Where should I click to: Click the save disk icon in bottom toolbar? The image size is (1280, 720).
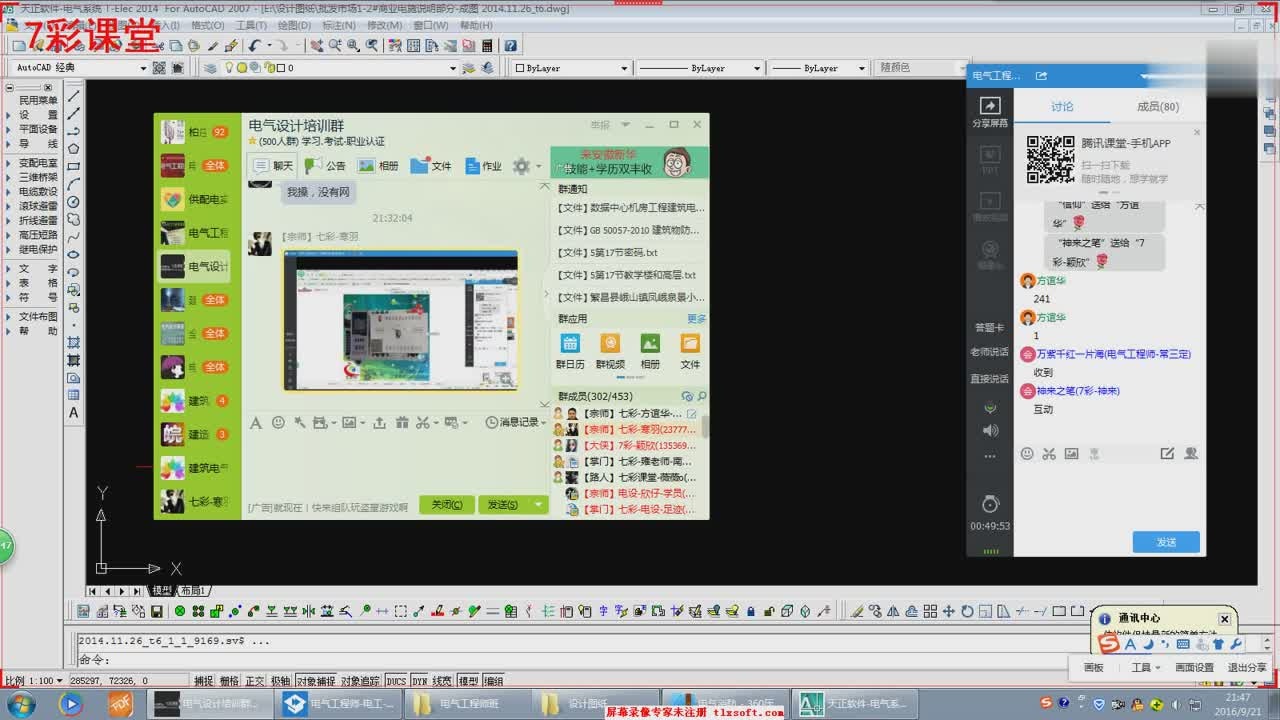click(156, 611)
